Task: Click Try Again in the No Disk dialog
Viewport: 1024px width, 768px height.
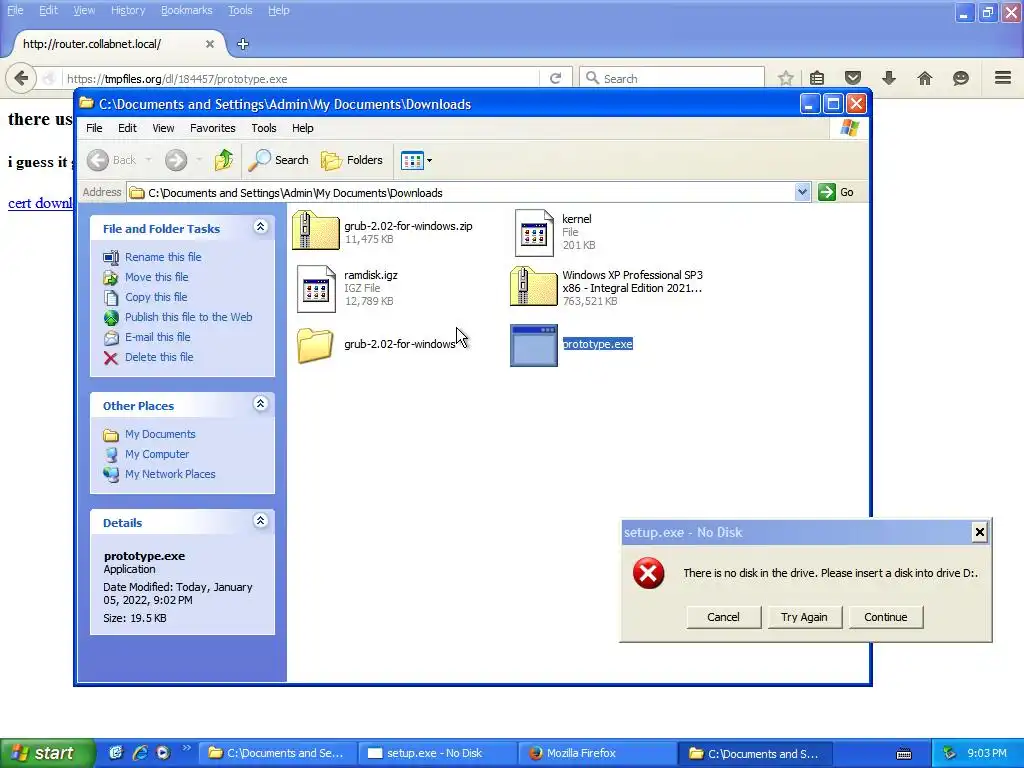Action: 804,617
